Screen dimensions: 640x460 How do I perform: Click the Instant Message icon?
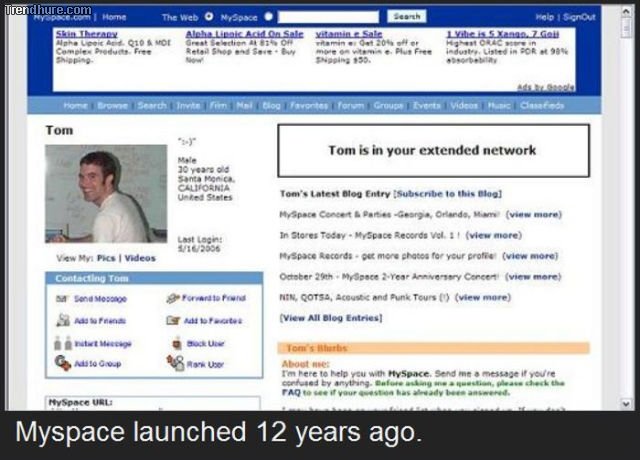click(x=62, y=343)
